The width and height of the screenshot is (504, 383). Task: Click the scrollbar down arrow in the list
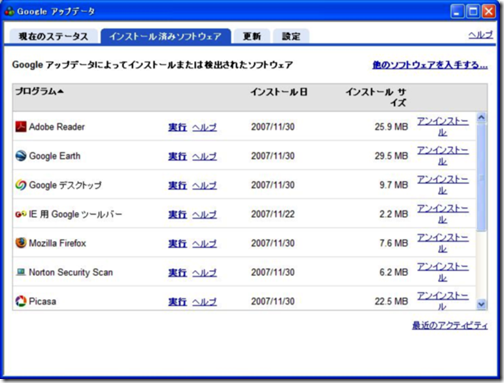pos(481,304)
